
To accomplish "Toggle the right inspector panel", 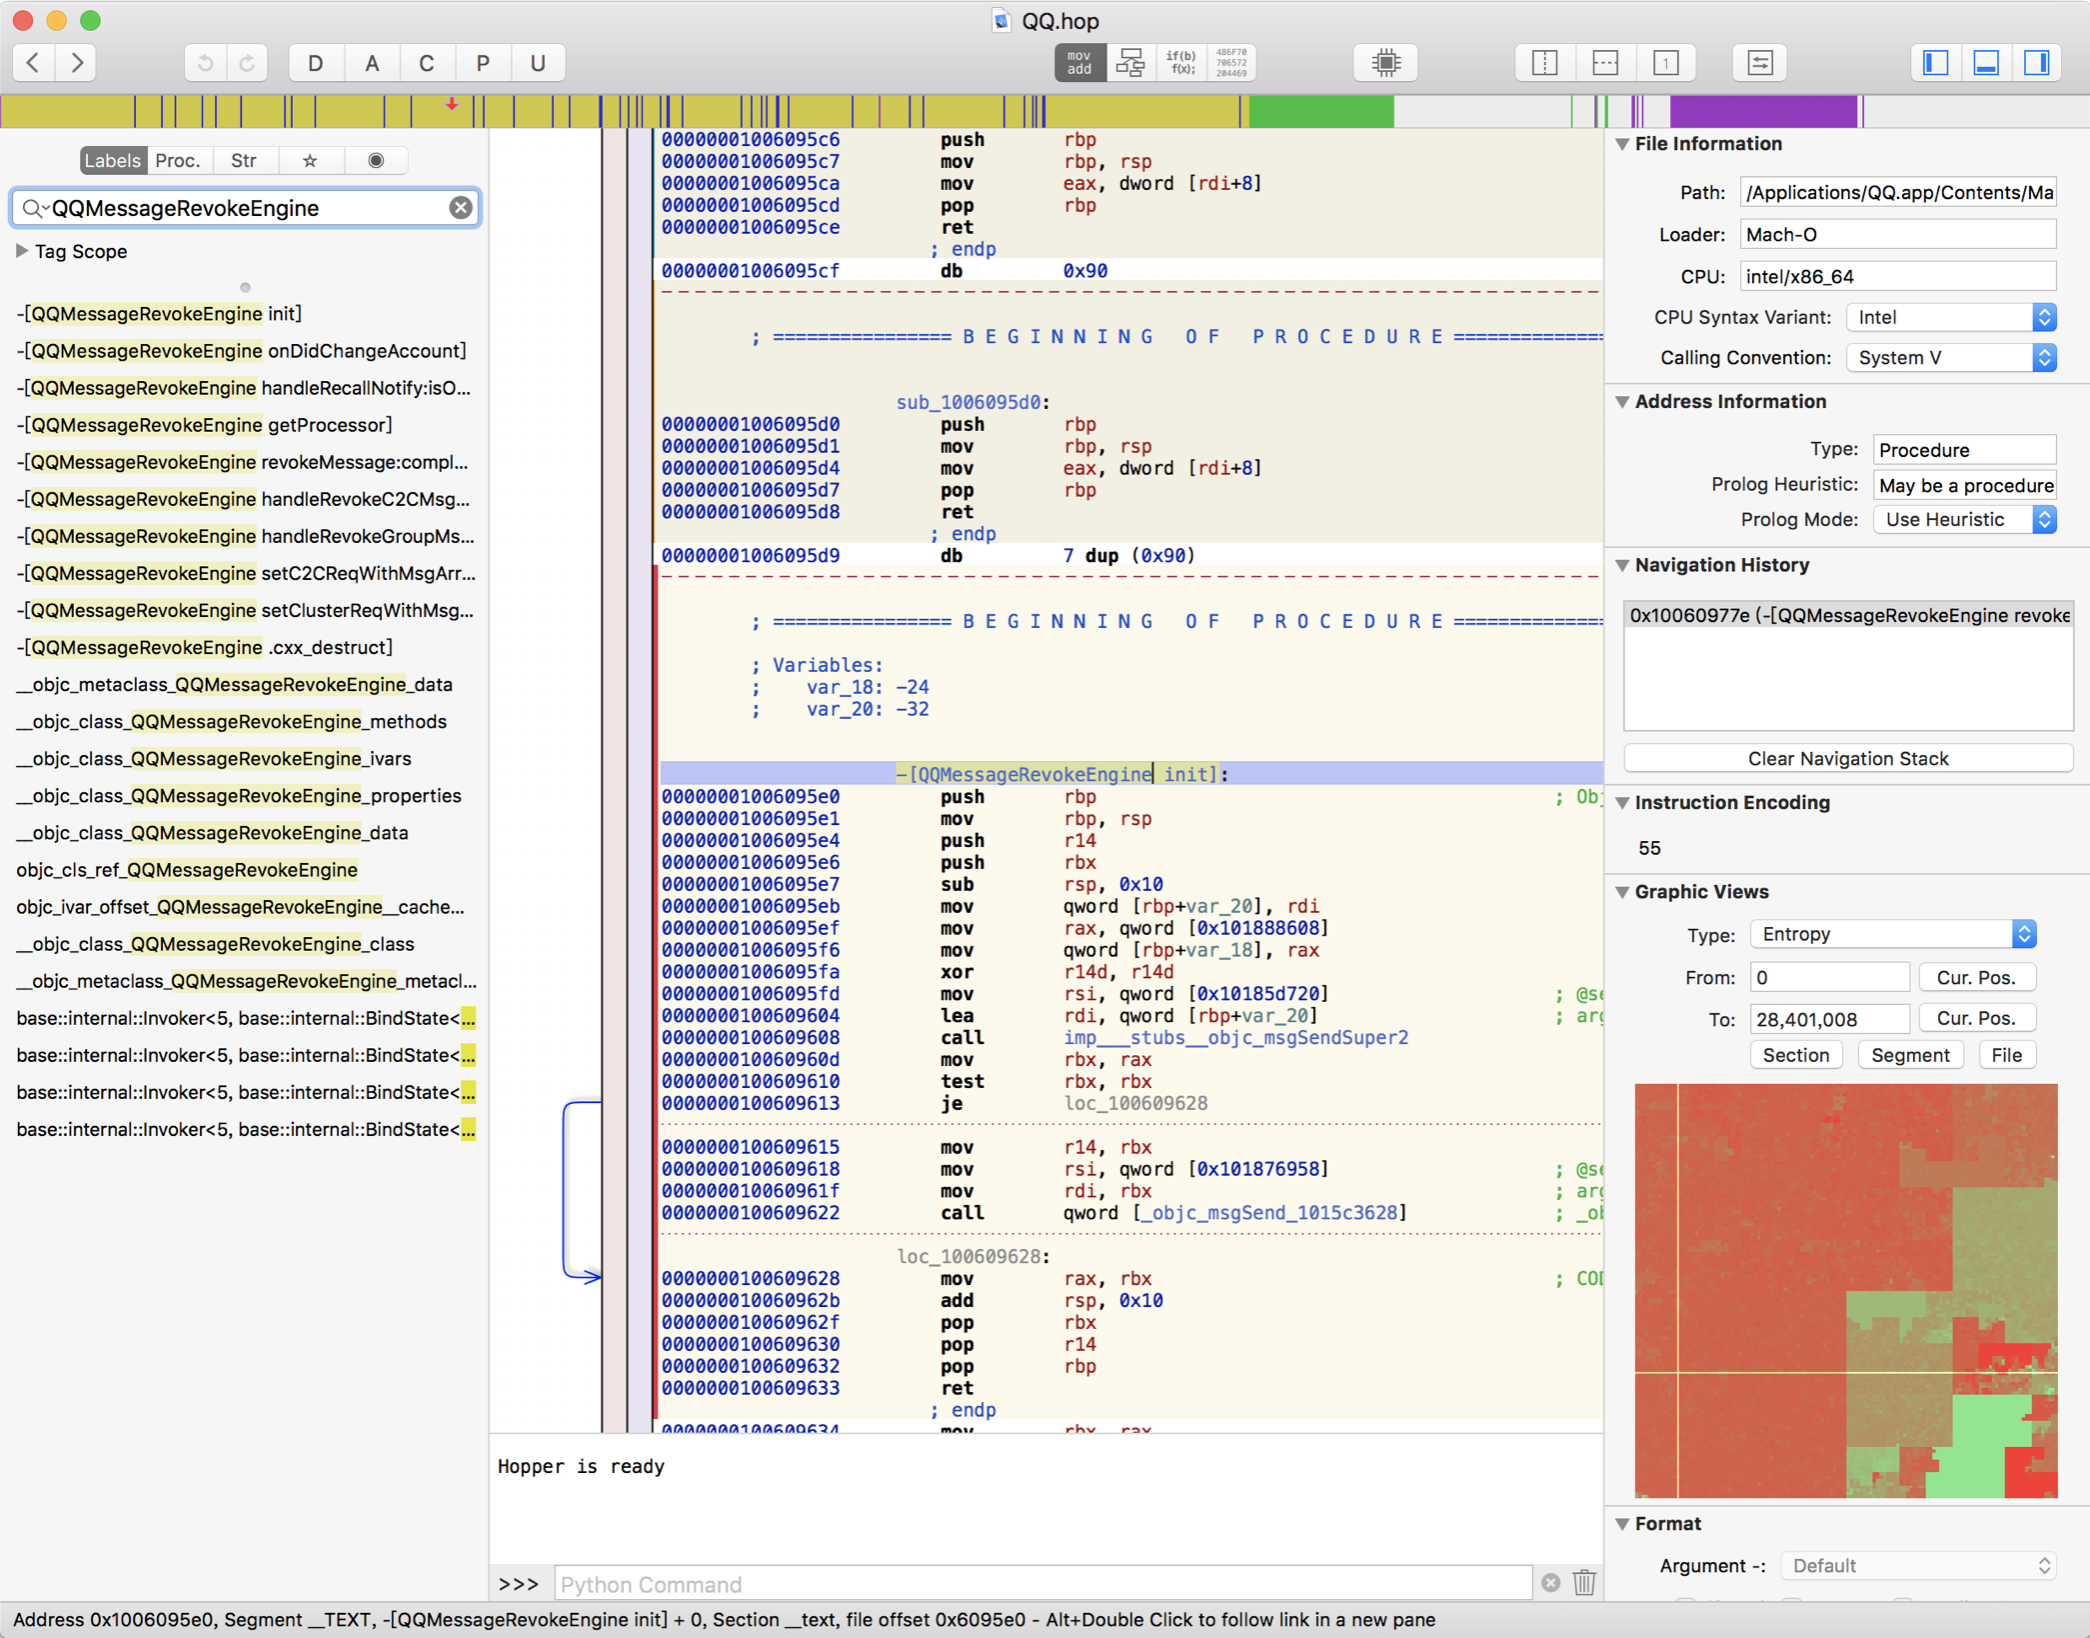I will click(x=2037, y=62).
